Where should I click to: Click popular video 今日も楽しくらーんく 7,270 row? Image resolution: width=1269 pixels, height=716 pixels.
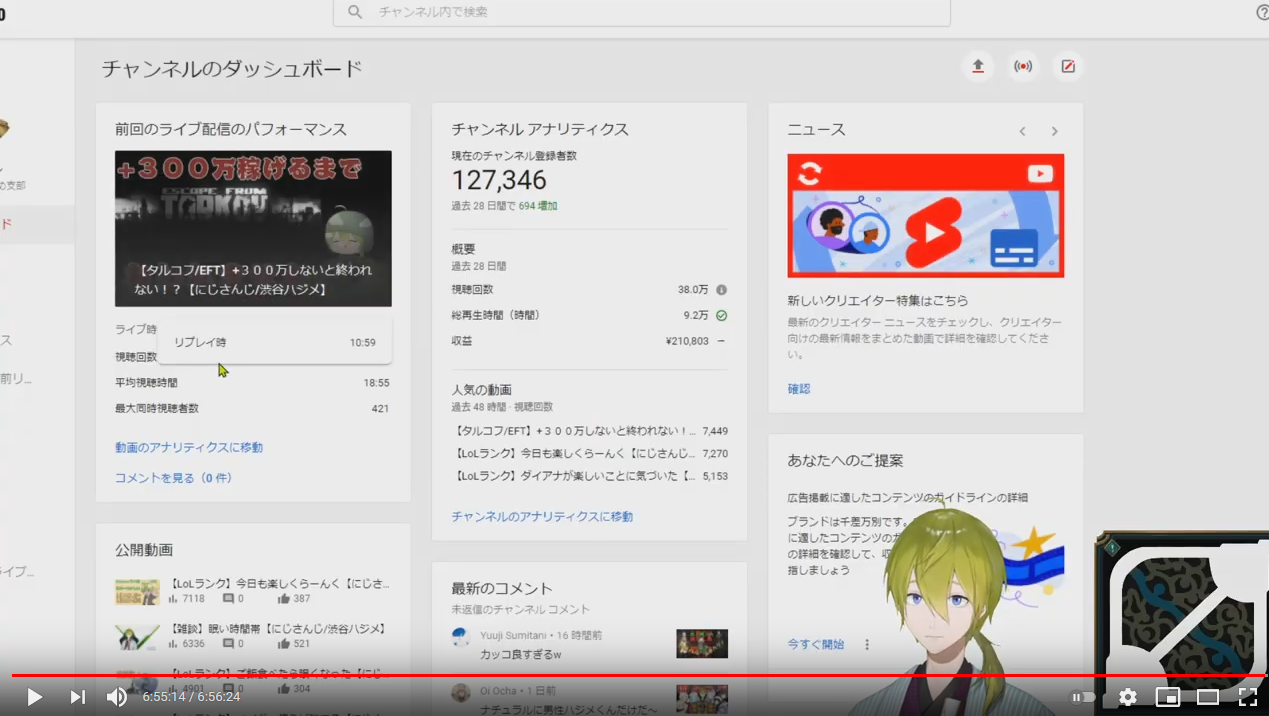(589, 454)
